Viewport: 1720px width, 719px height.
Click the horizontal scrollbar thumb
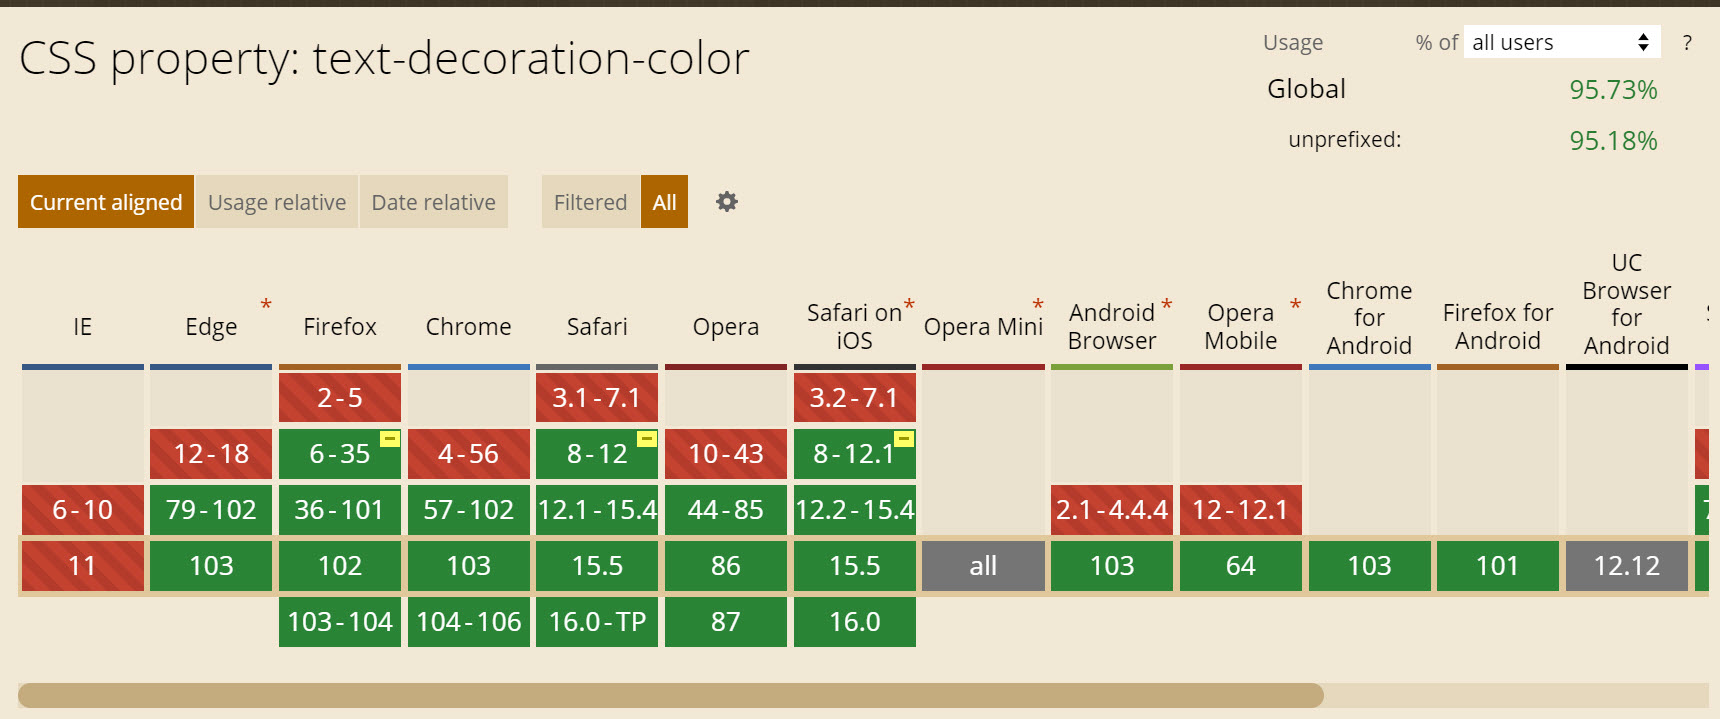(671, 695)
